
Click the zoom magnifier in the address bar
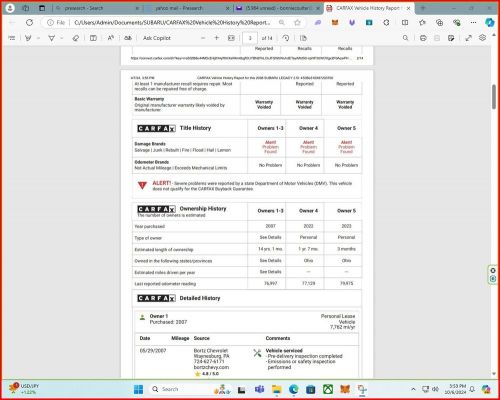tap(282, 22)
